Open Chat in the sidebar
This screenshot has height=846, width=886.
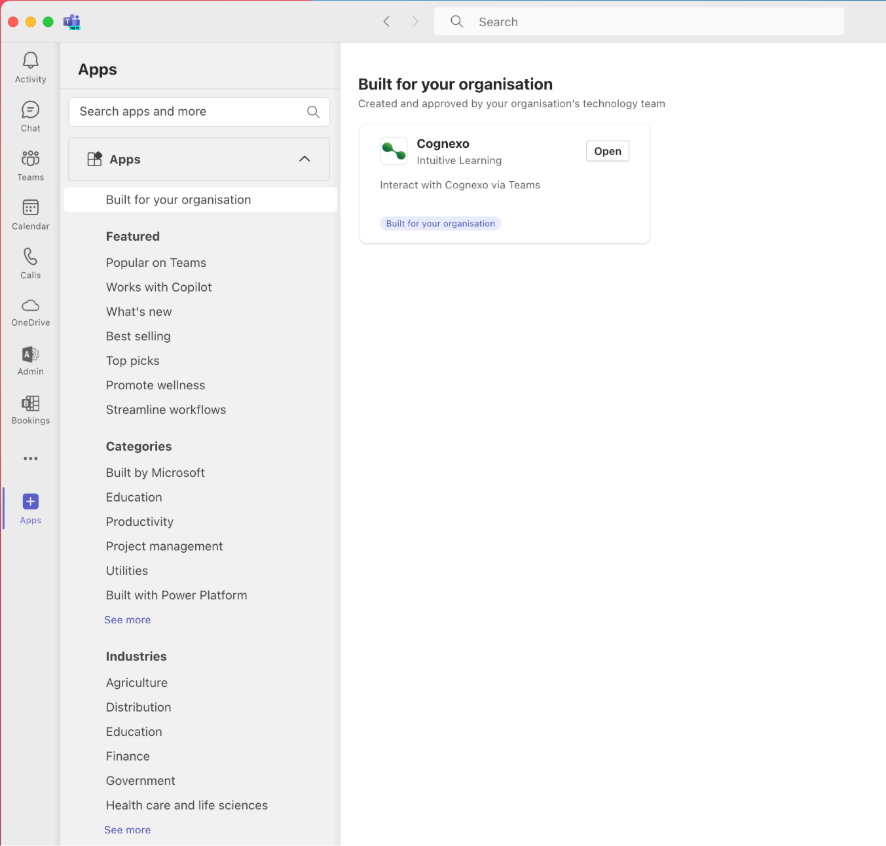point(30,110)
